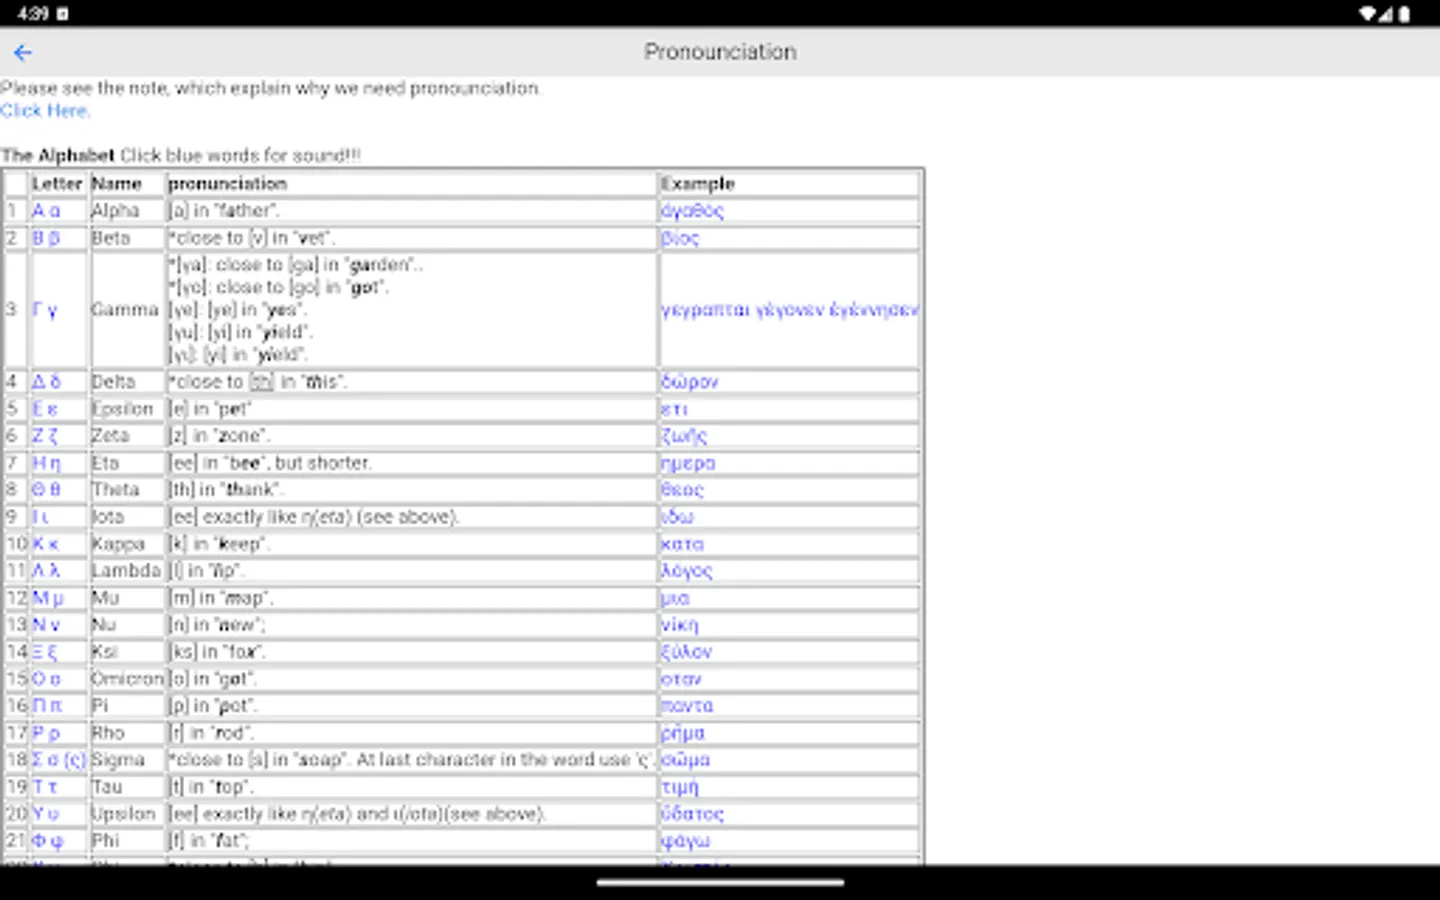Play example word 'ῥῆμα' in Rho row
Viewport: 1440px width, 900px height.
(x=683, y=733)
